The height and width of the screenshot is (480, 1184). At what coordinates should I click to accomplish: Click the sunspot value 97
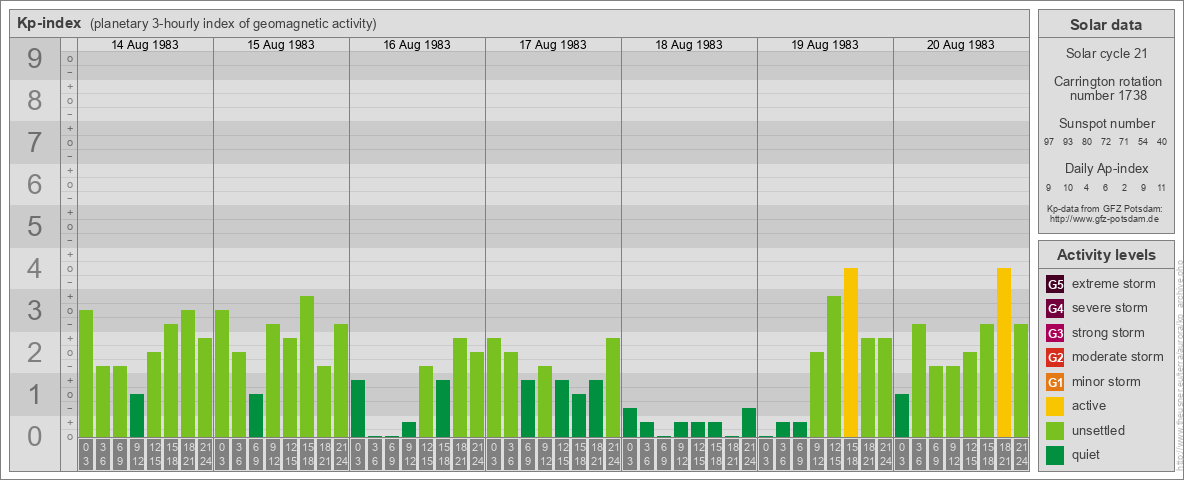pos(1049,142)
